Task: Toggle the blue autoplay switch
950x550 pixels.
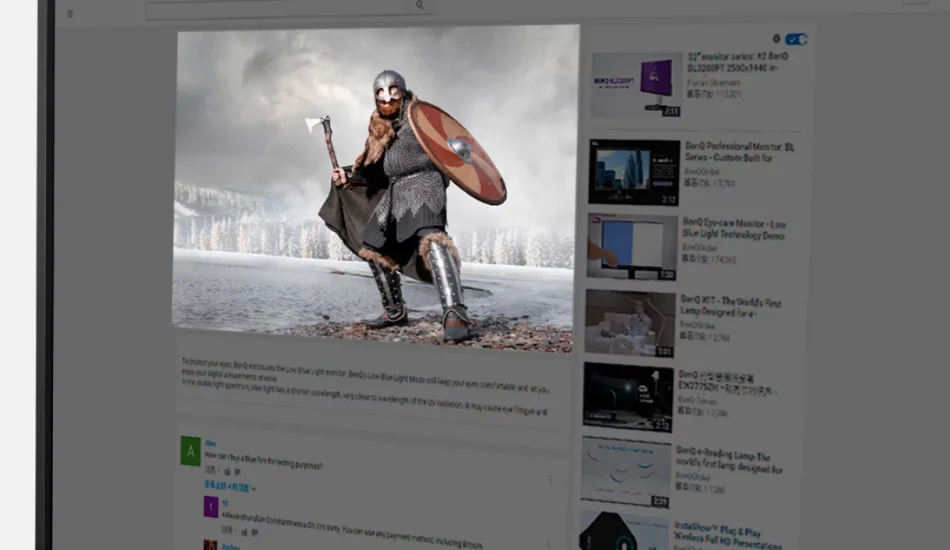Action: pos(796,39)
